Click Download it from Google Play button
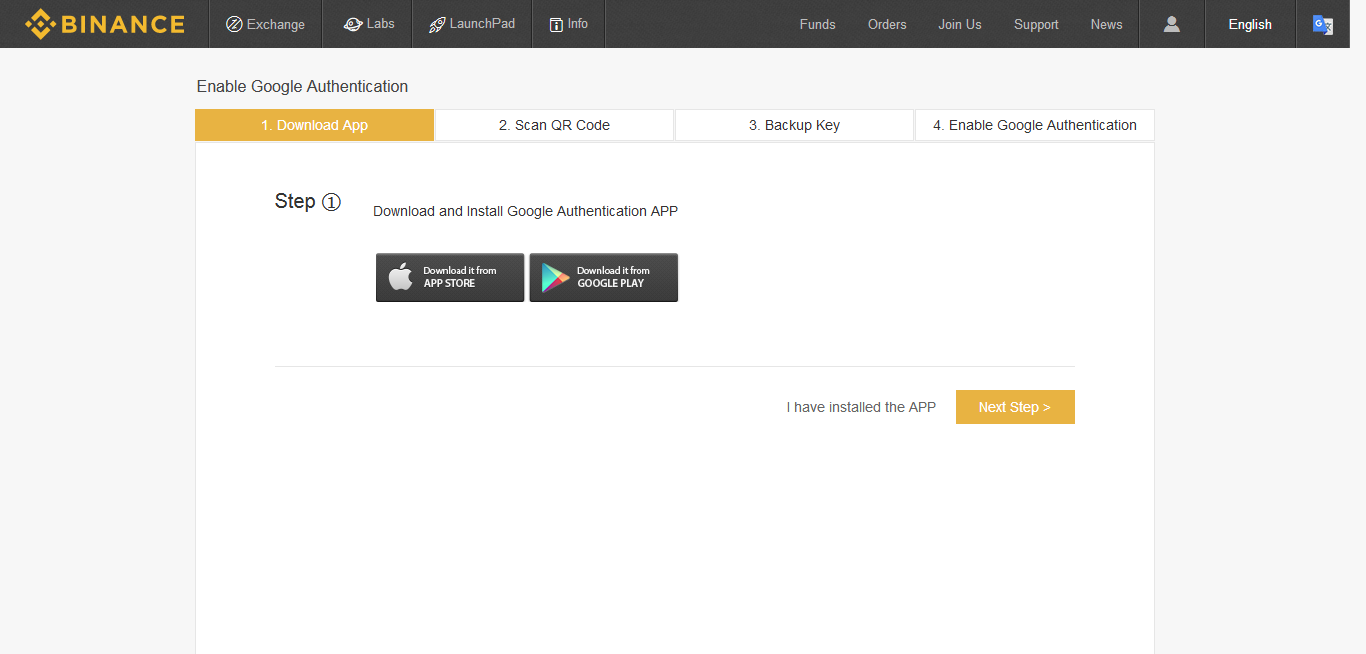 (604, 277)
